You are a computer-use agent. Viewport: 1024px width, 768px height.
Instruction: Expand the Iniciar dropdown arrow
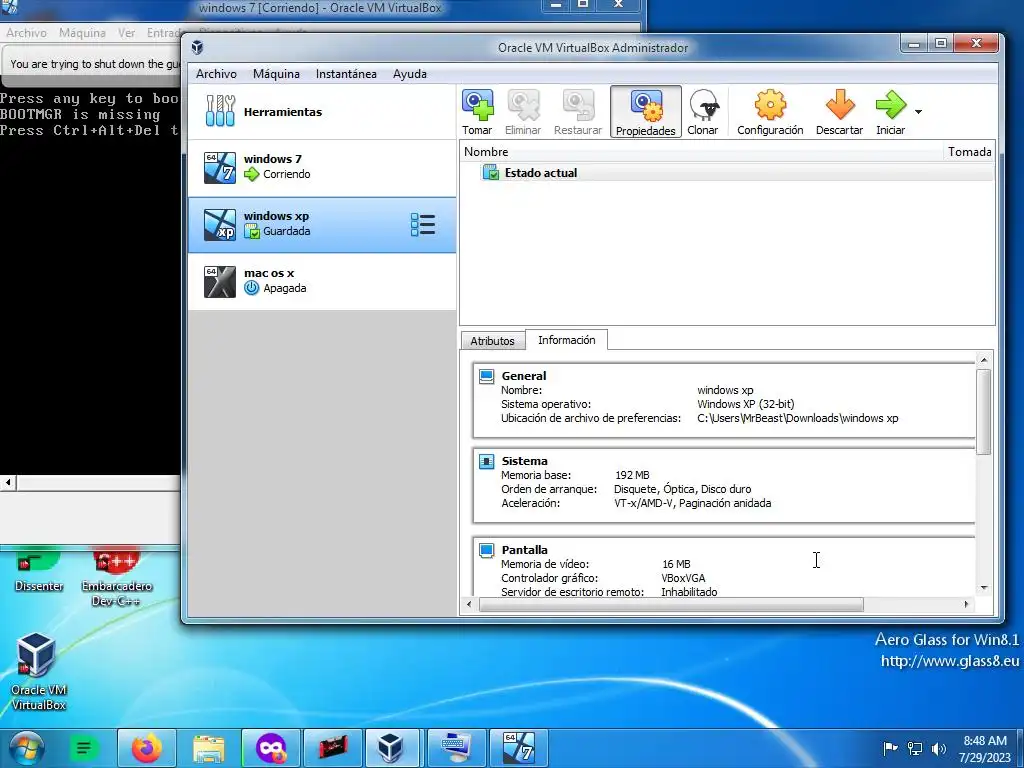pyautogui.click(x=918, y=112)
